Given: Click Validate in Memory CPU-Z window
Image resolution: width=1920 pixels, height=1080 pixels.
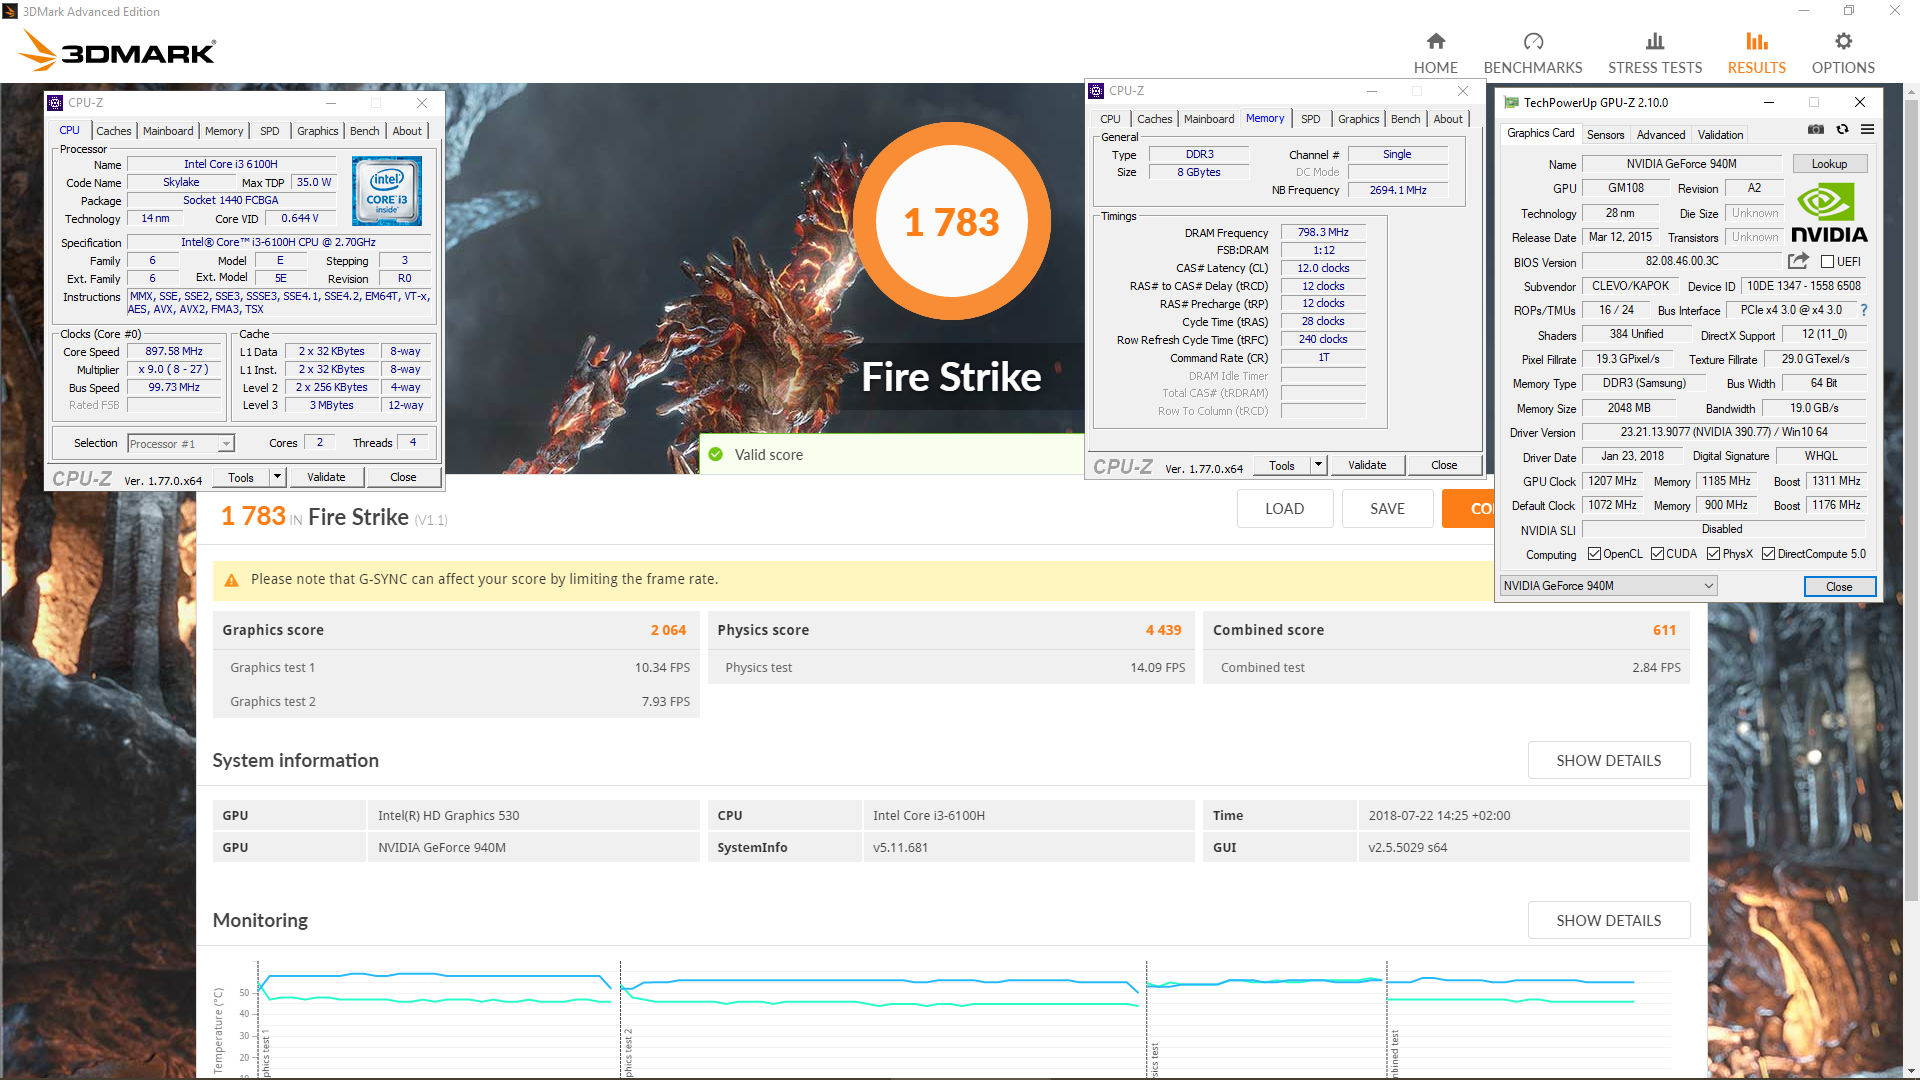Looking at the screenshot, I should point(1367,465).
